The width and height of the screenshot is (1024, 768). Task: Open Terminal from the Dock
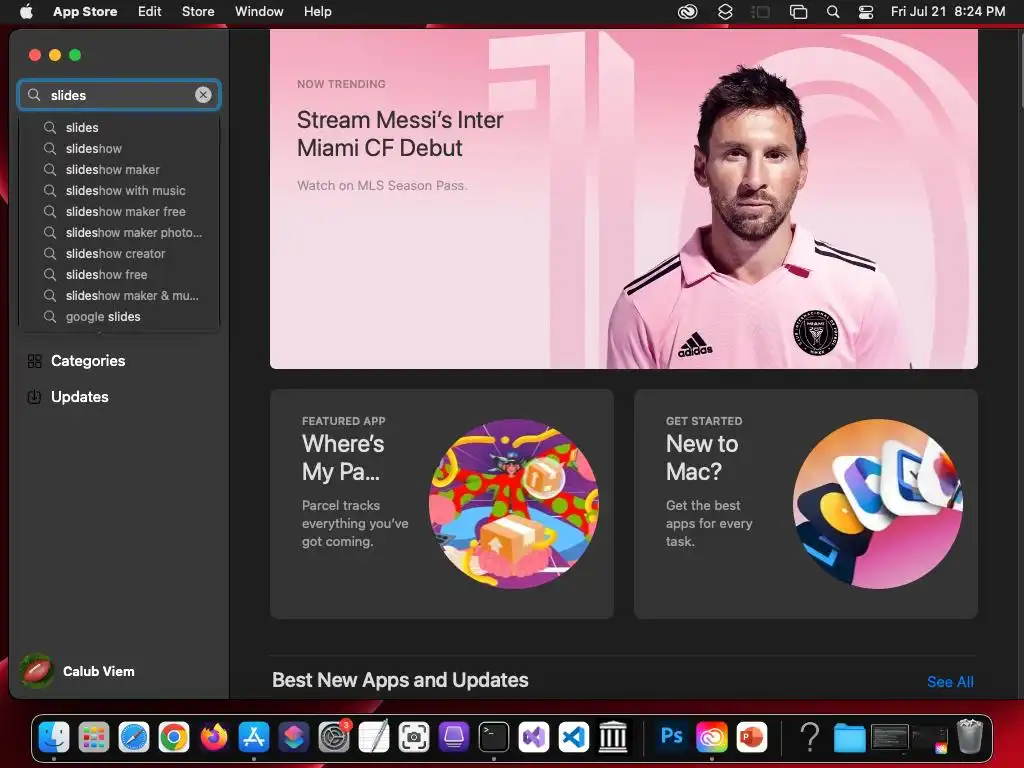coord(494,737)
